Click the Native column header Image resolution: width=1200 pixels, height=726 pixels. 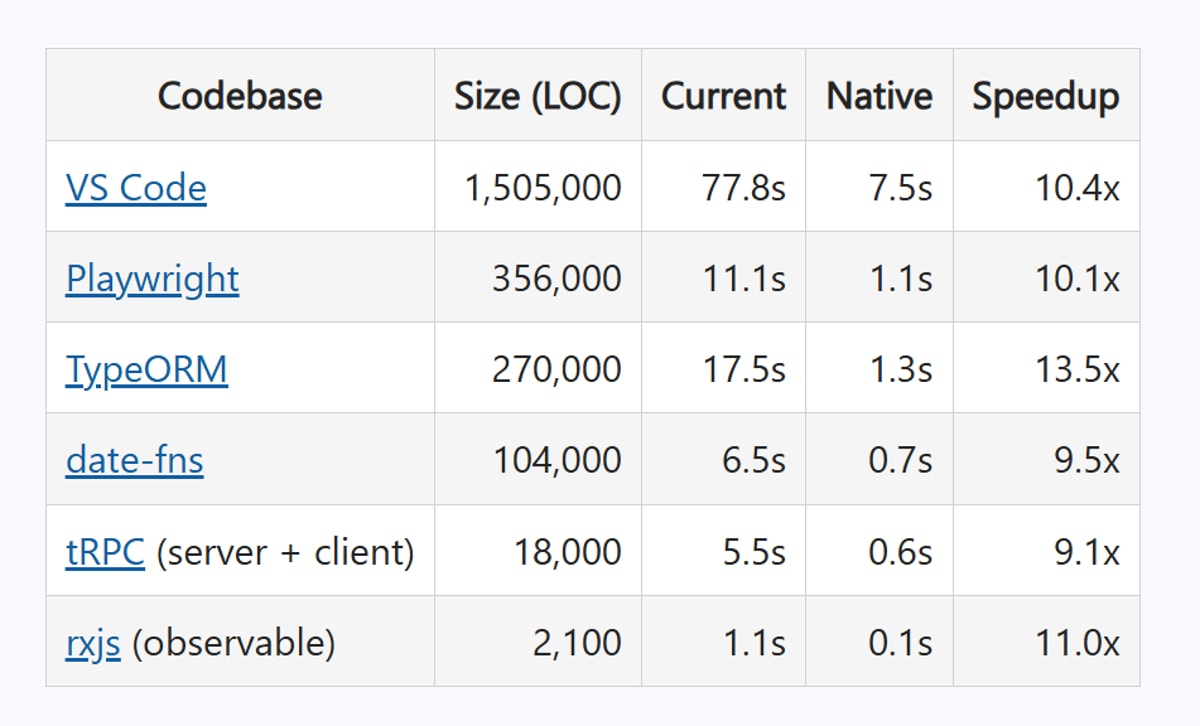point(879,96)
